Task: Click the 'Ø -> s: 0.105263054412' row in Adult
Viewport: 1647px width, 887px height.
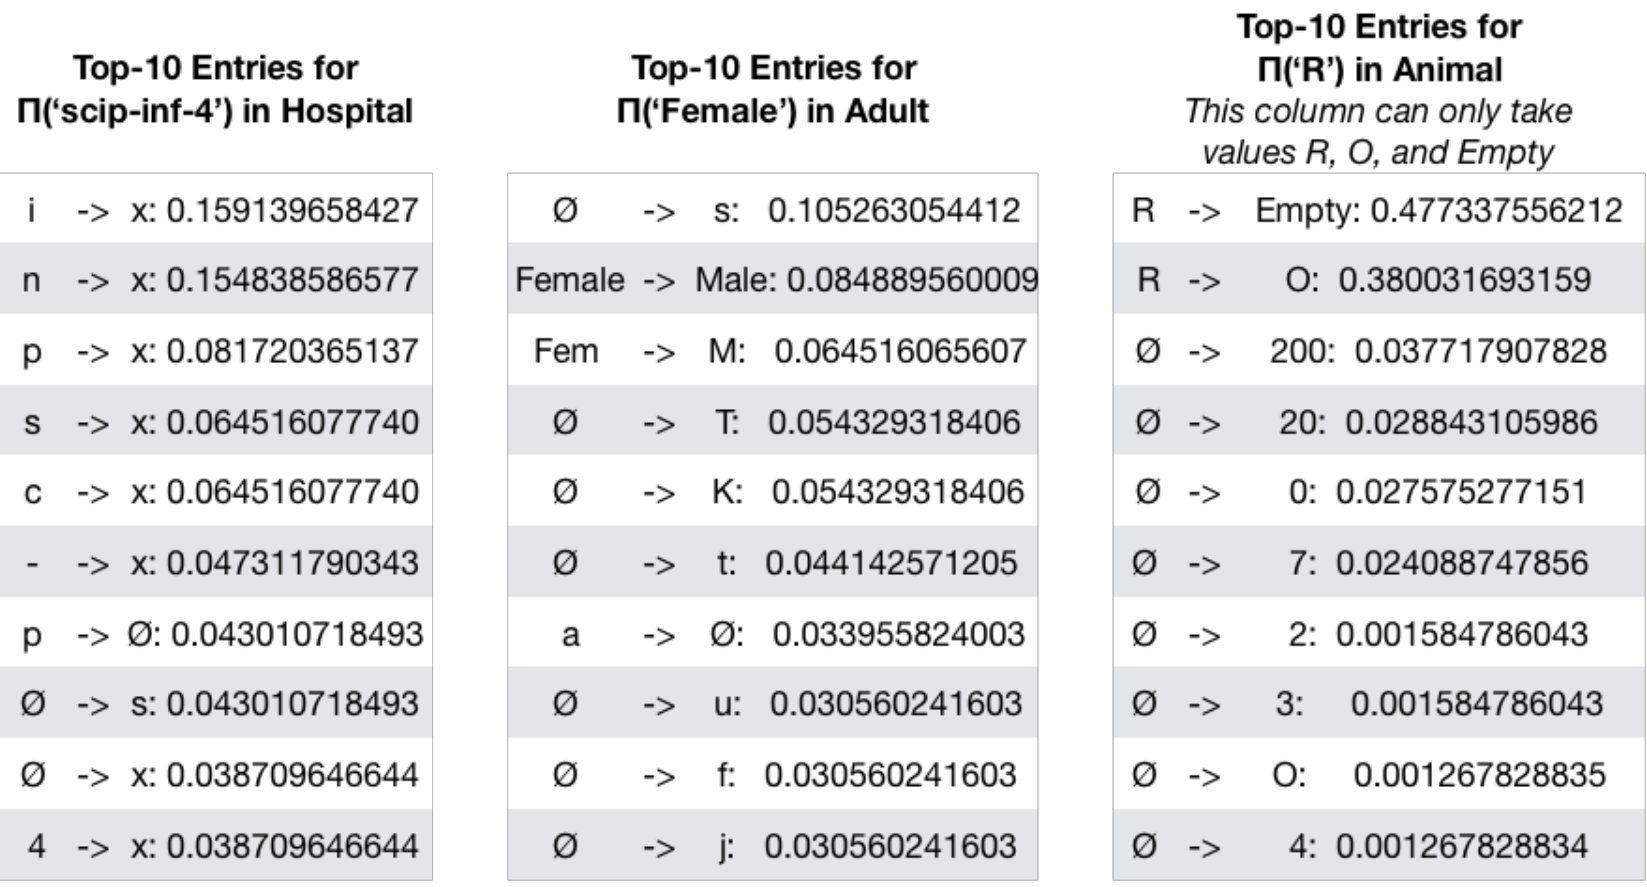Action: (773, 209)
